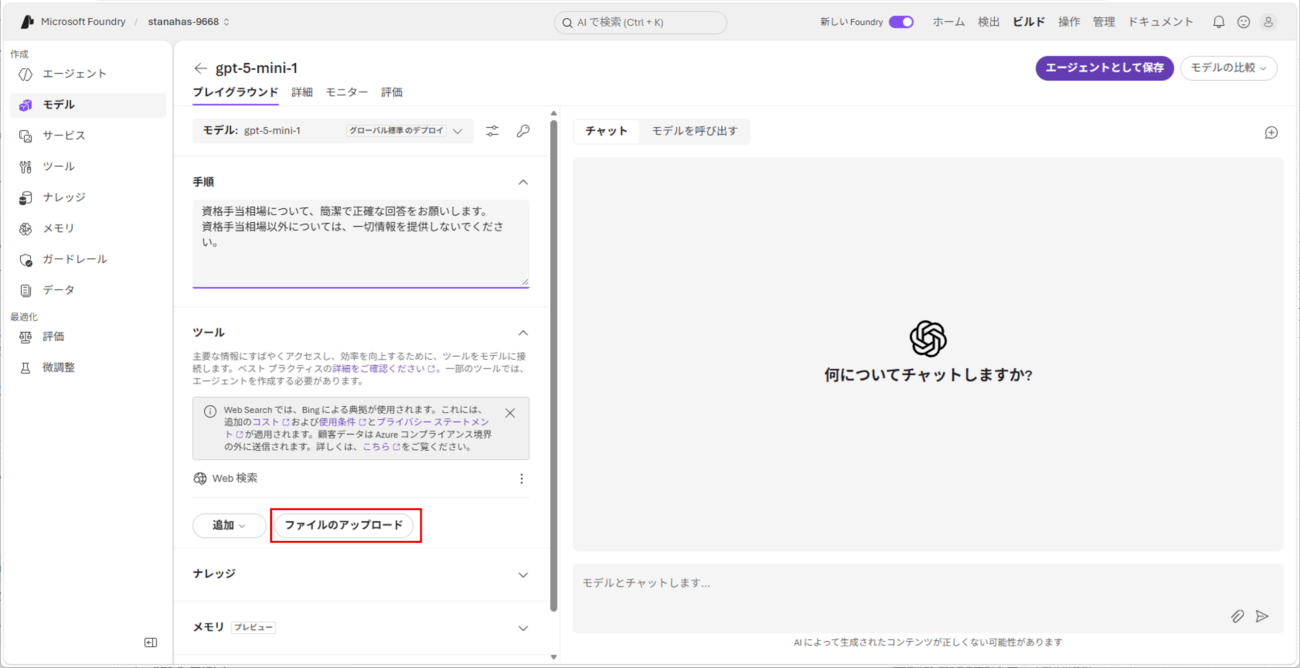Switch to the 詳細 tab
The image size is (1300, 668).
pyautogui.click(x=302, y=92)
